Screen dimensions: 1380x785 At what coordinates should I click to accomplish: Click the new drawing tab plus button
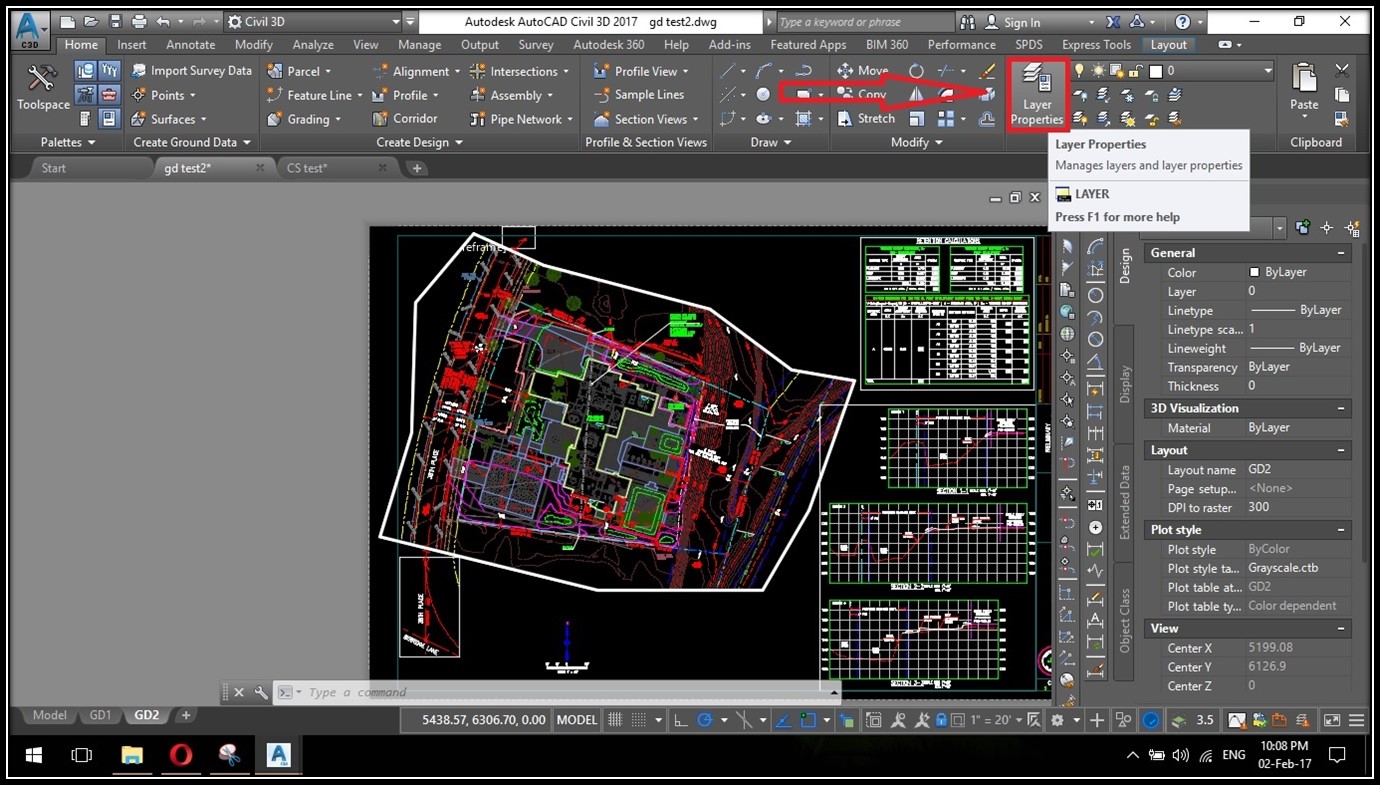click(x=417, y=168)
